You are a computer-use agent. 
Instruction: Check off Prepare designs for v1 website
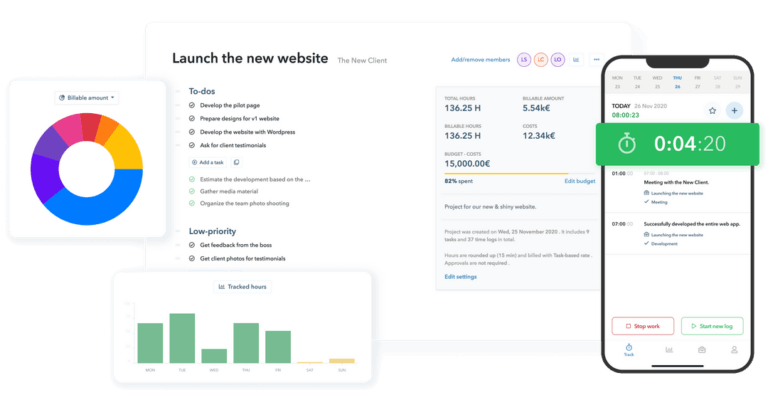192,119
